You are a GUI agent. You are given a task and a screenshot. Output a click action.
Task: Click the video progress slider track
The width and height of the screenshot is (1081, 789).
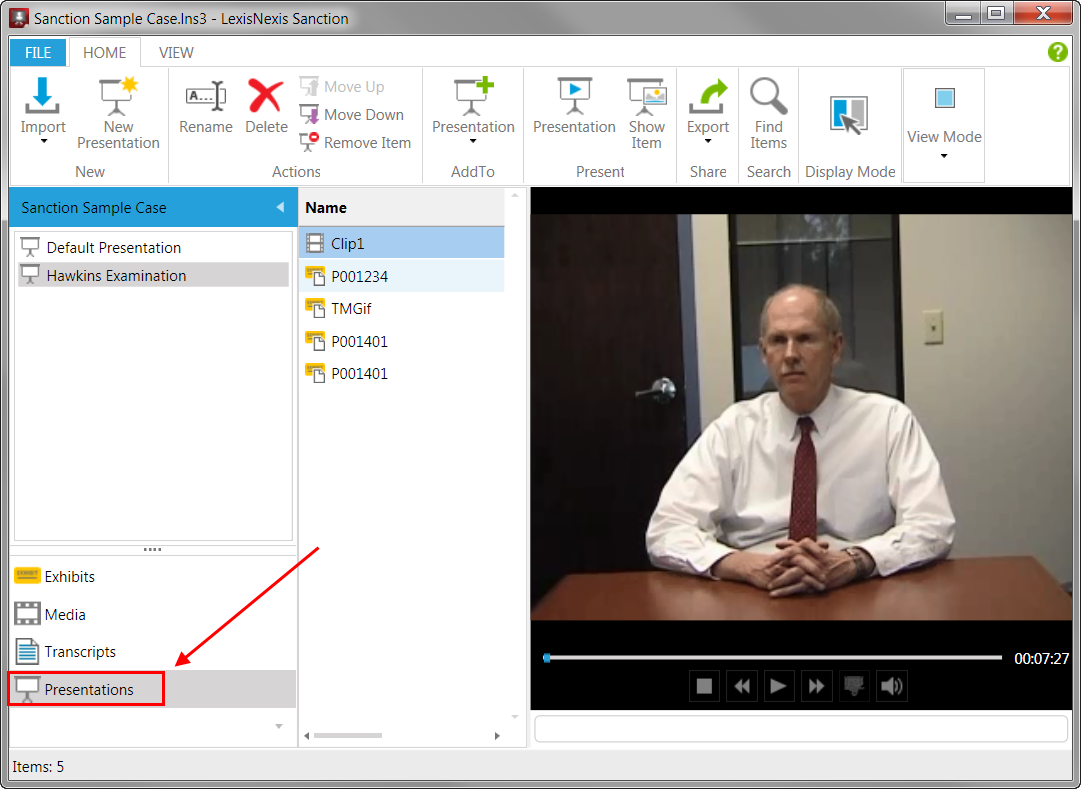773,658
